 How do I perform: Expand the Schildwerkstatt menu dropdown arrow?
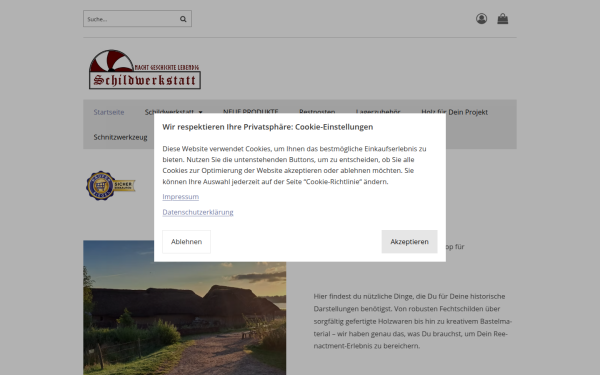[201, 112]
